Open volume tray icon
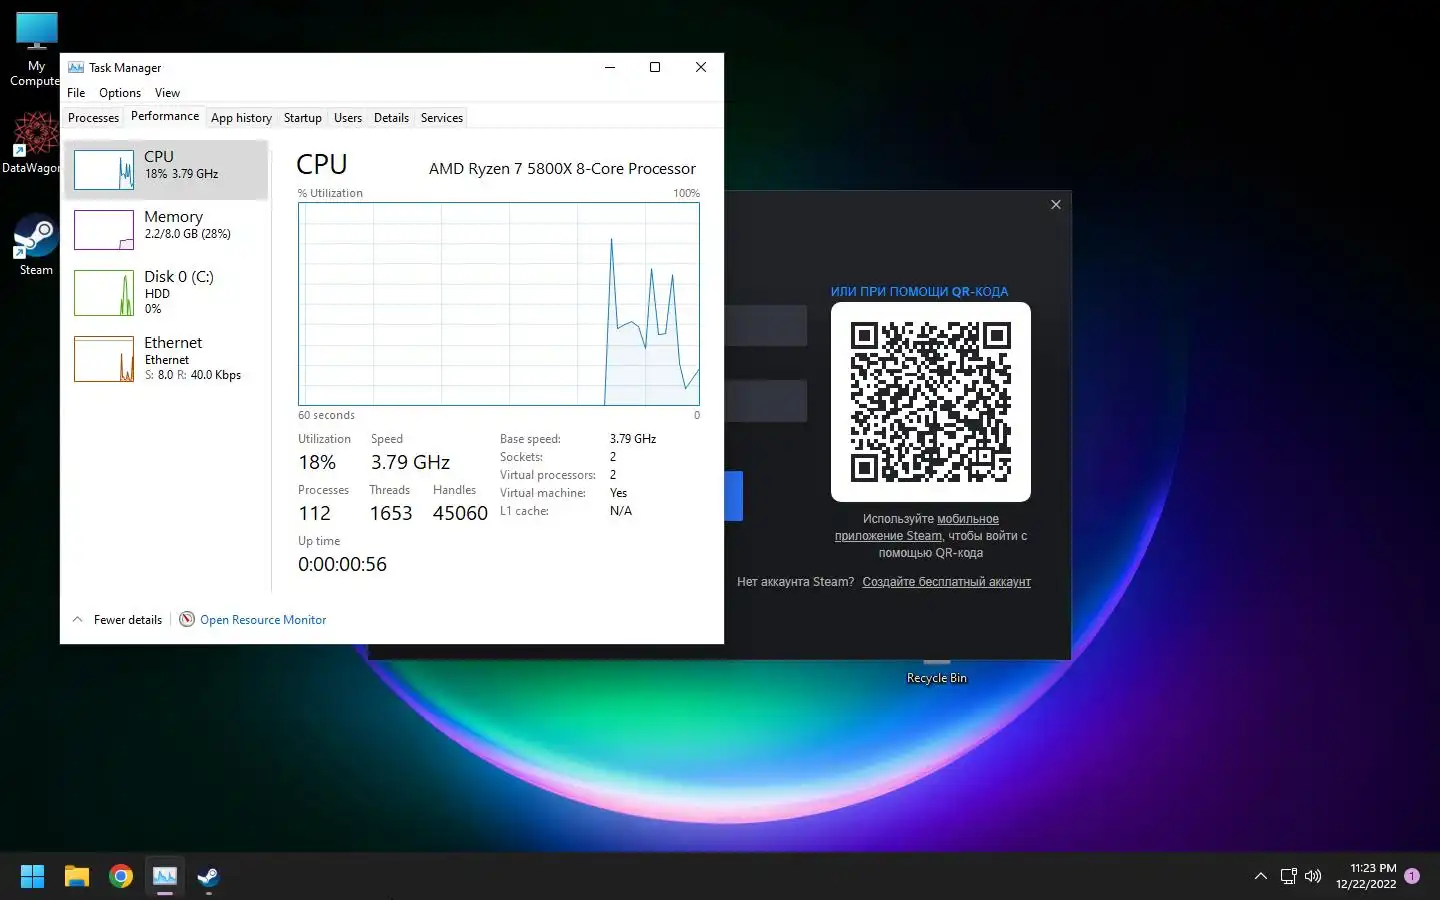This screenshot has height=900, width=1440. (x=1313, y=877)
